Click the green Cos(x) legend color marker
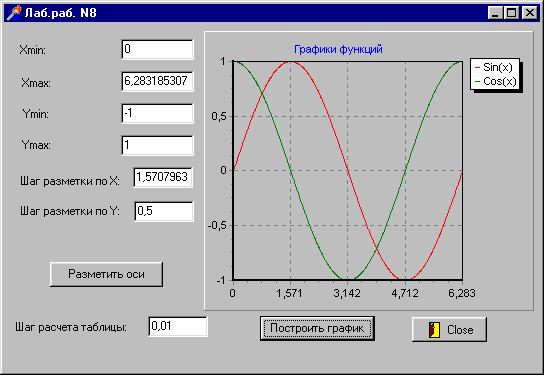Image resolution: width=545 pixels, height=376 pixels. (477, 82)
